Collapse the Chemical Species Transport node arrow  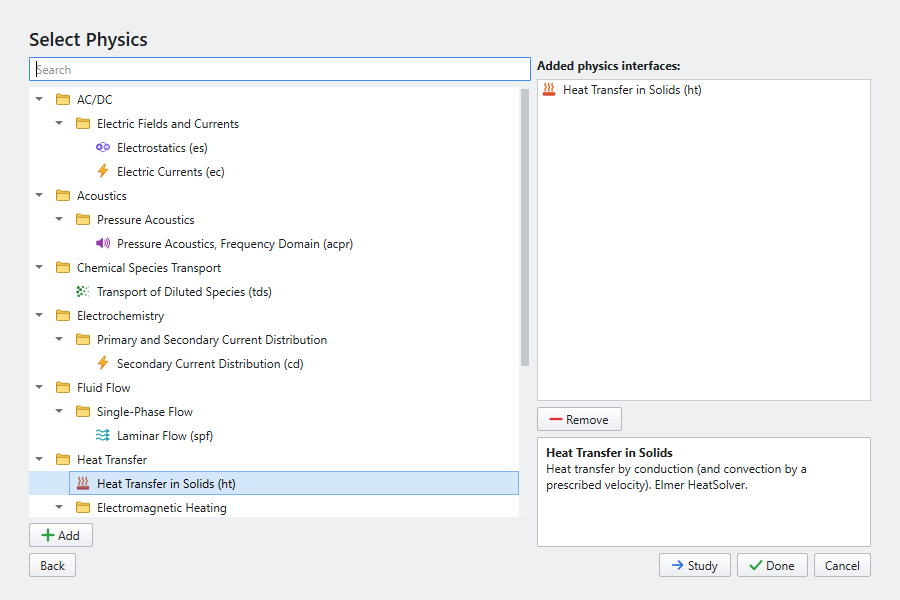point(39,268)
